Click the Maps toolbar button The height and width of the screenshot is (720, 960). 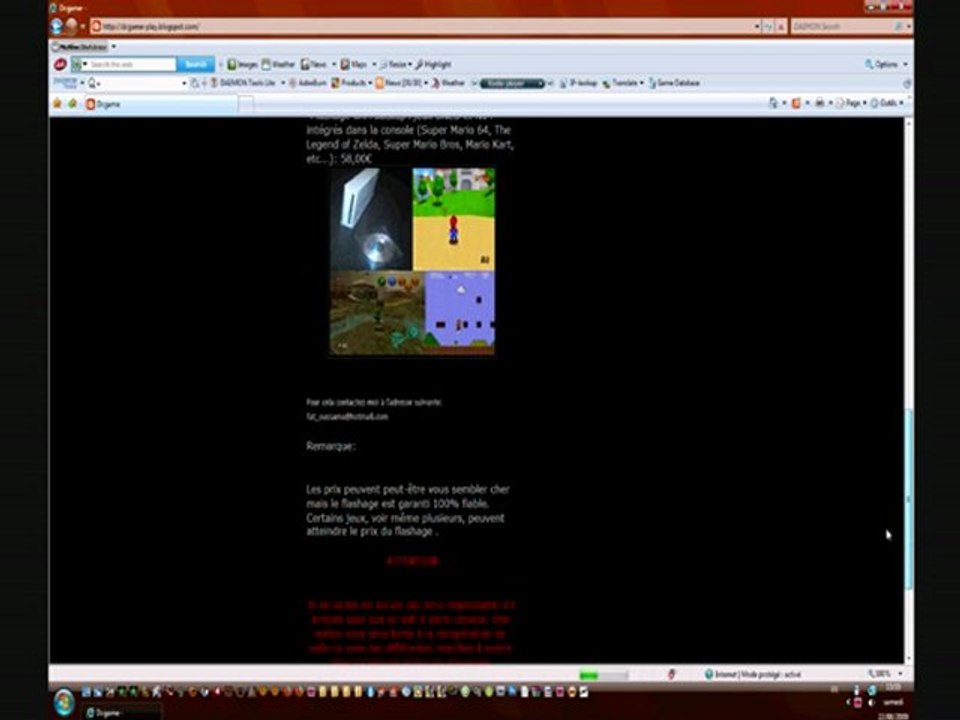point(354,64)
